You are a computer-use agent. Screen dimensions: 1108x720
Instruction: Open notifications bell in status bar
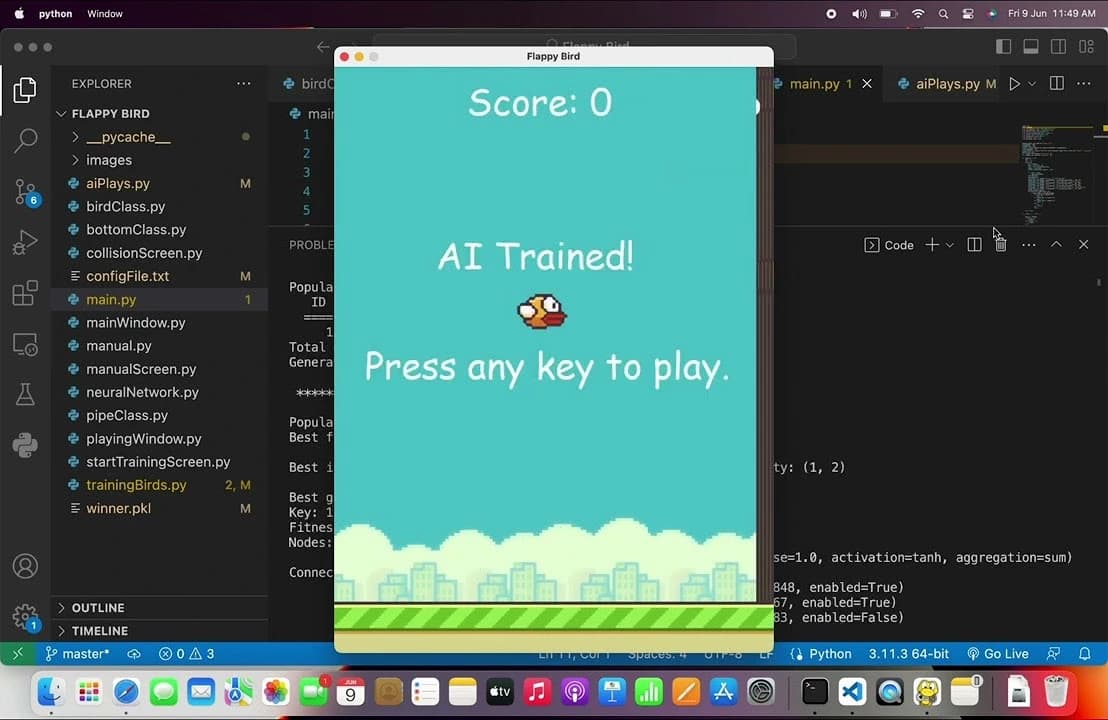coord(1085,654)
